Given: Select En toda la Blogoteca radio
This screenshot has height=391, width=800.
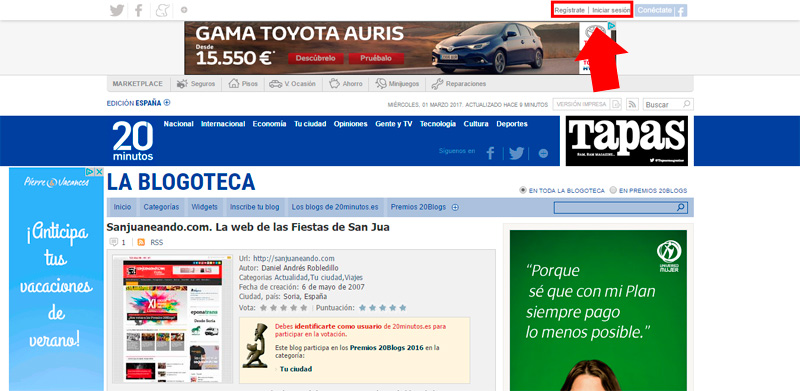Looking at the screenshot, I should point(522,190).
